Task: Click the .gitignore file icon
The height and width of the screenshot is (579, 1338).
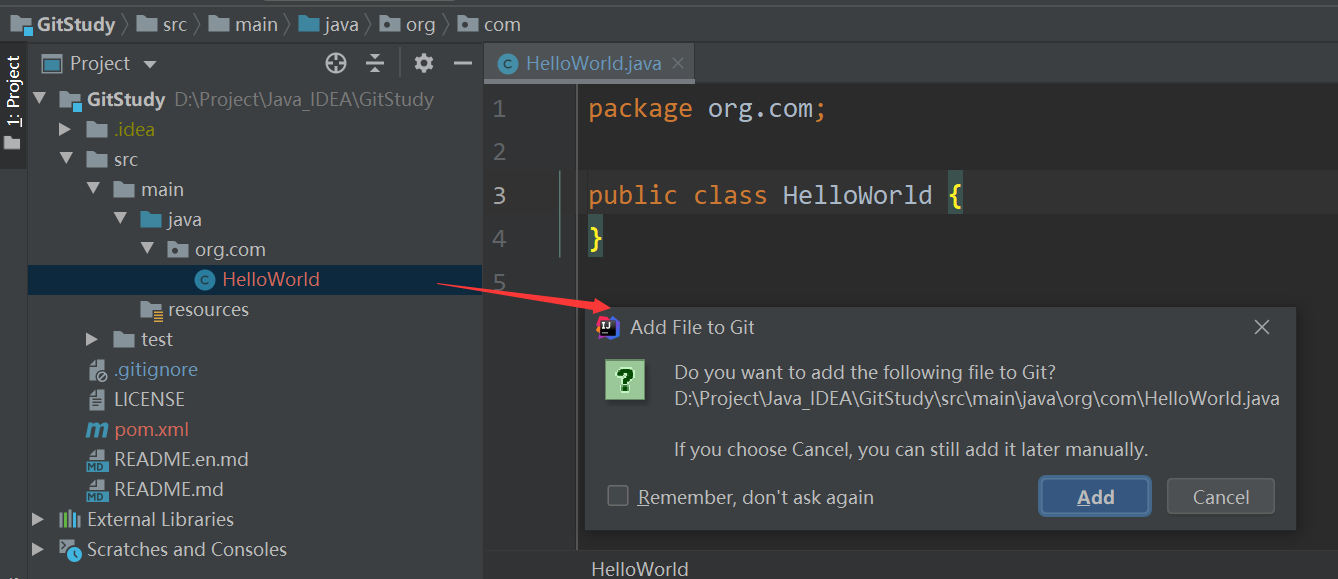Action: pyautogui.click(x=97, y=370)
